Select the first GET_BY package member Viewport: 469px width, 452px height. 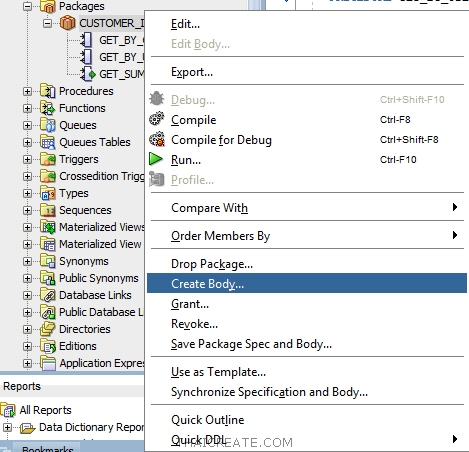(x=121, y=40)
